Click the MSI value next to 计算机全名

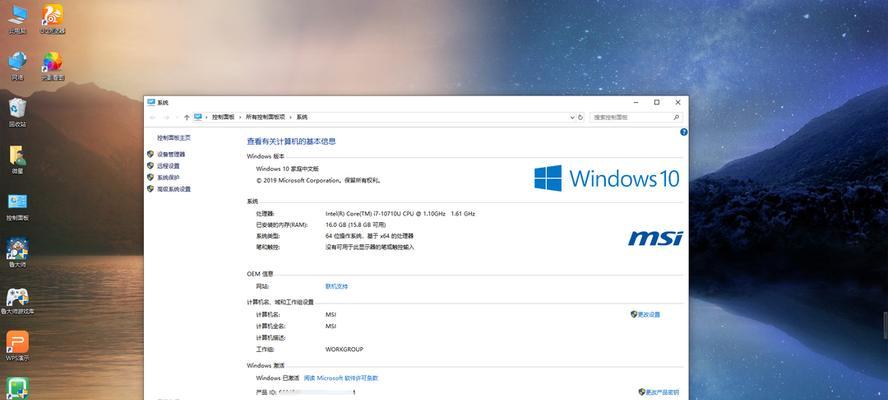pos(331,326)
